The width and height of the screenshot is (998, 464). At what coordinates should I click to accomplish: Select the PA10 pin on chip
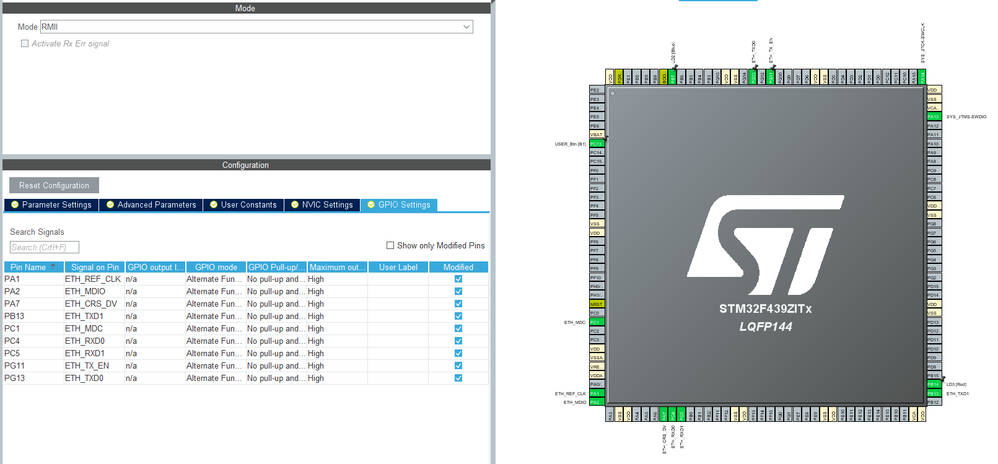[x=934, y=144]
